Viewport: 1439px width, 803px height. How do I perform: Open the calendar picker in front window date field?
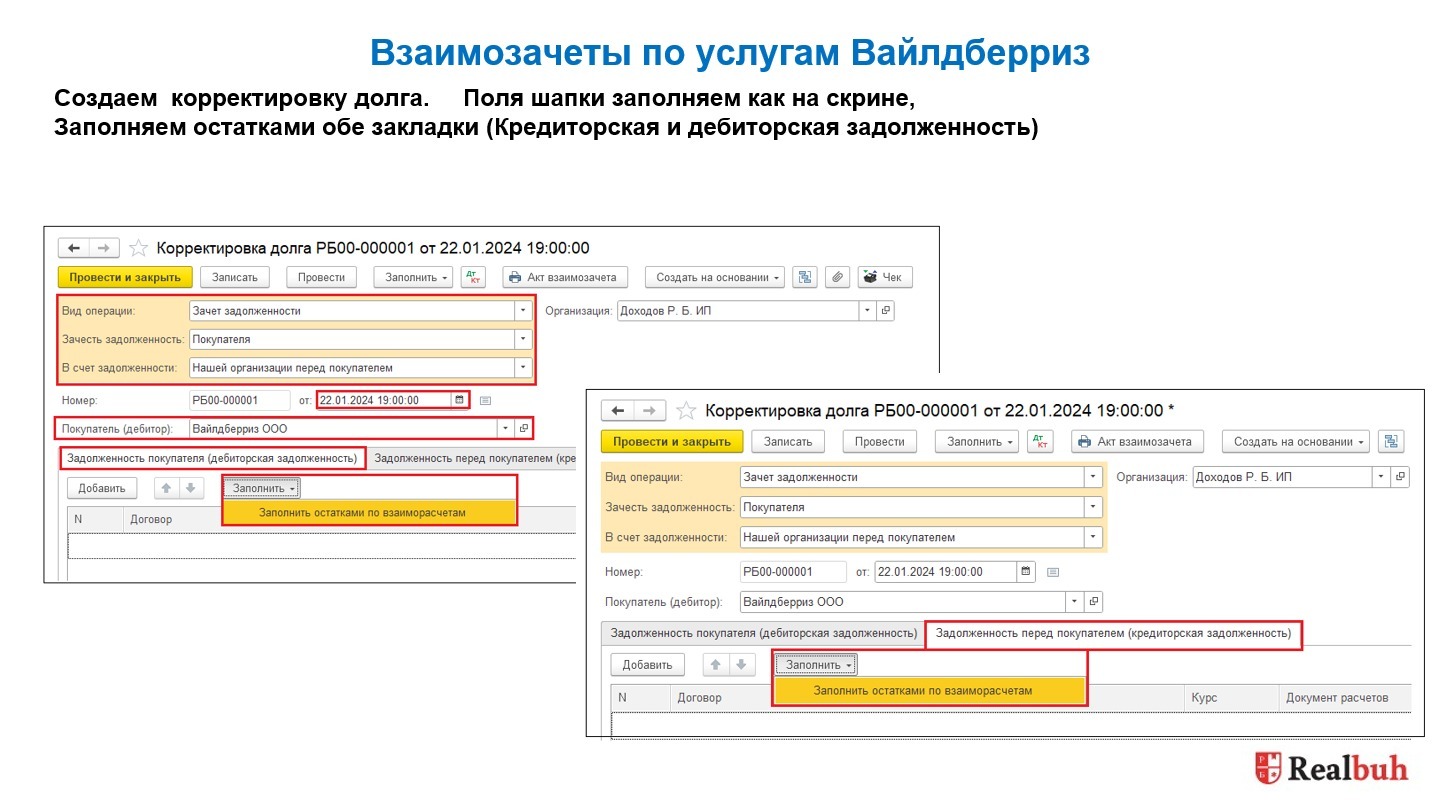tap(1026, 572)
